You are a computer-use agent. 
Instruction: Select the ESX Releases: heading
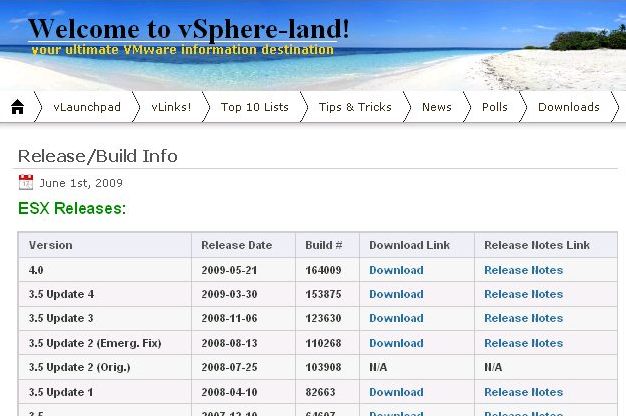click(72, 208)
